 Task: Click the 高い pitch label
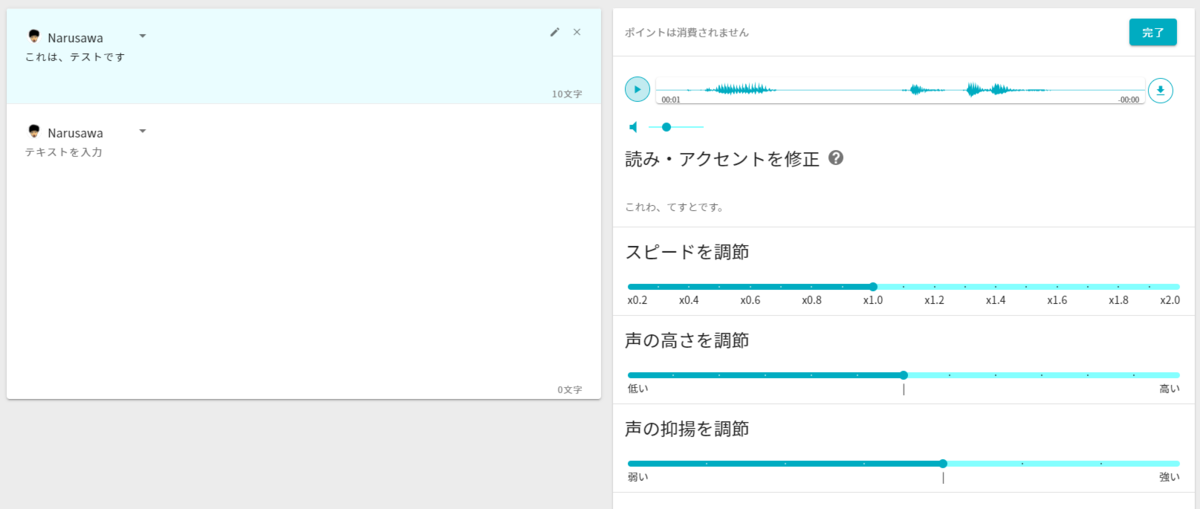click(x=1170, y=389)
